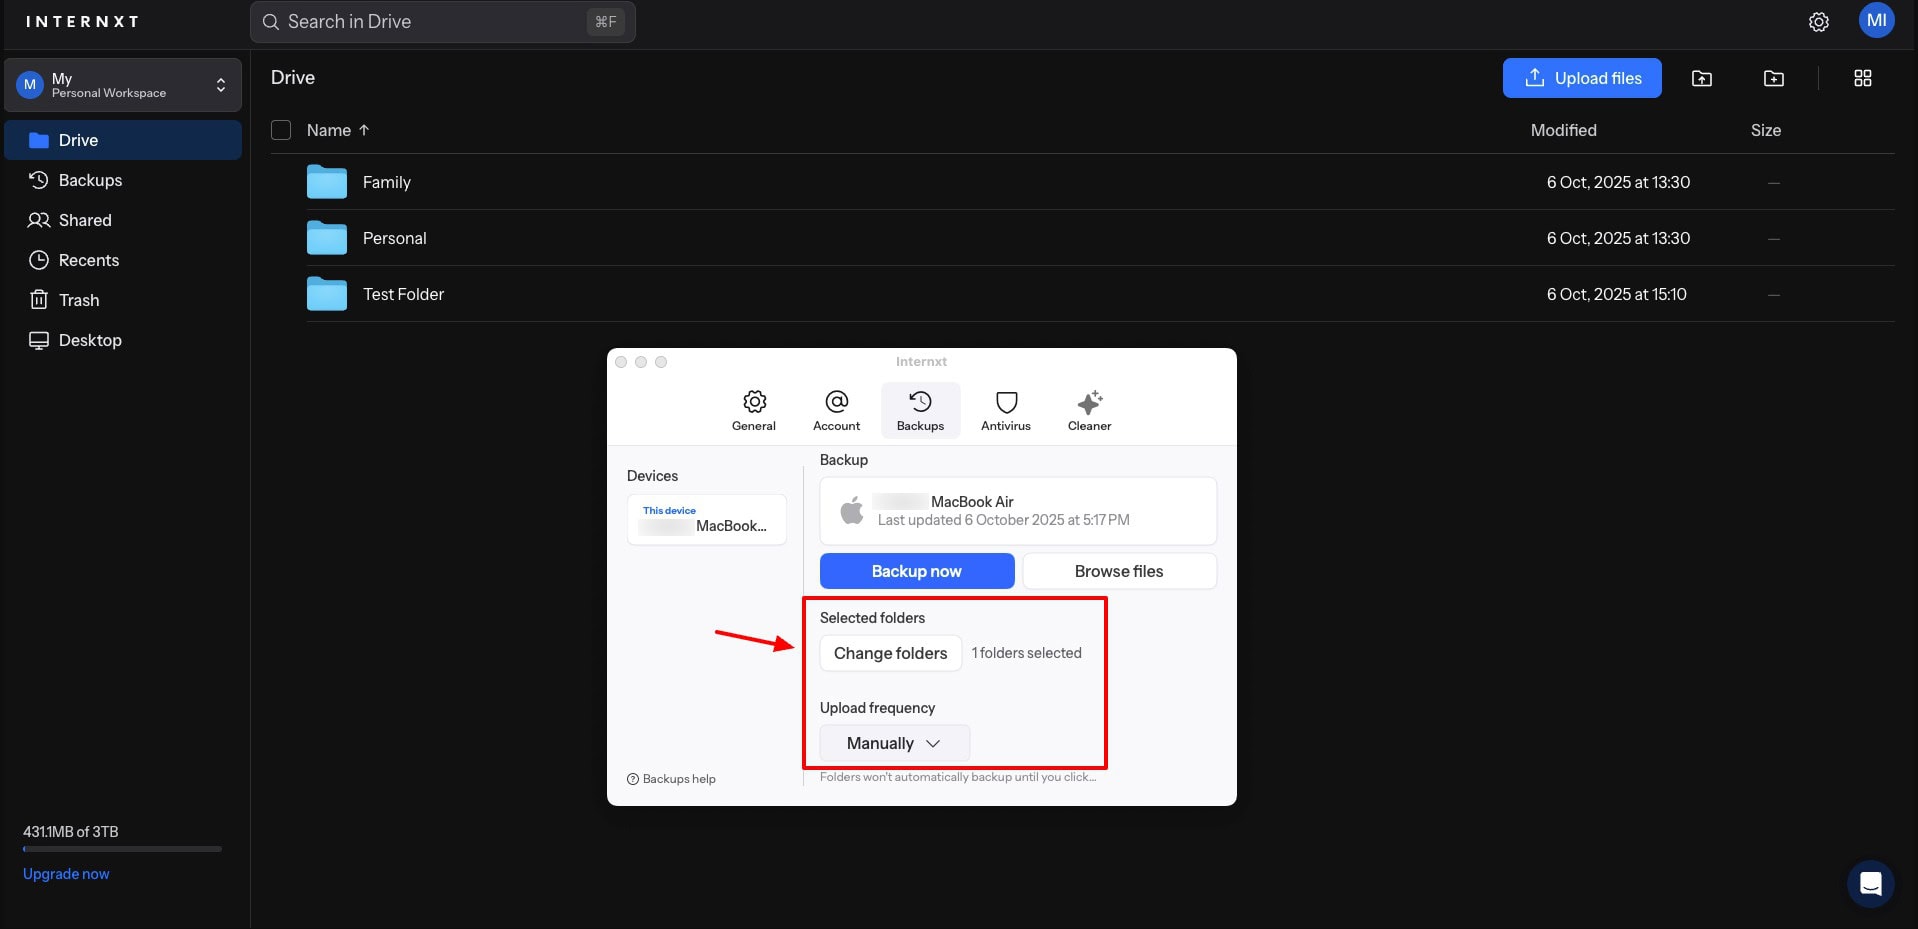Click the Test Folder name
The width and height of the screenshot is (1918, 929).
[404, 294]
